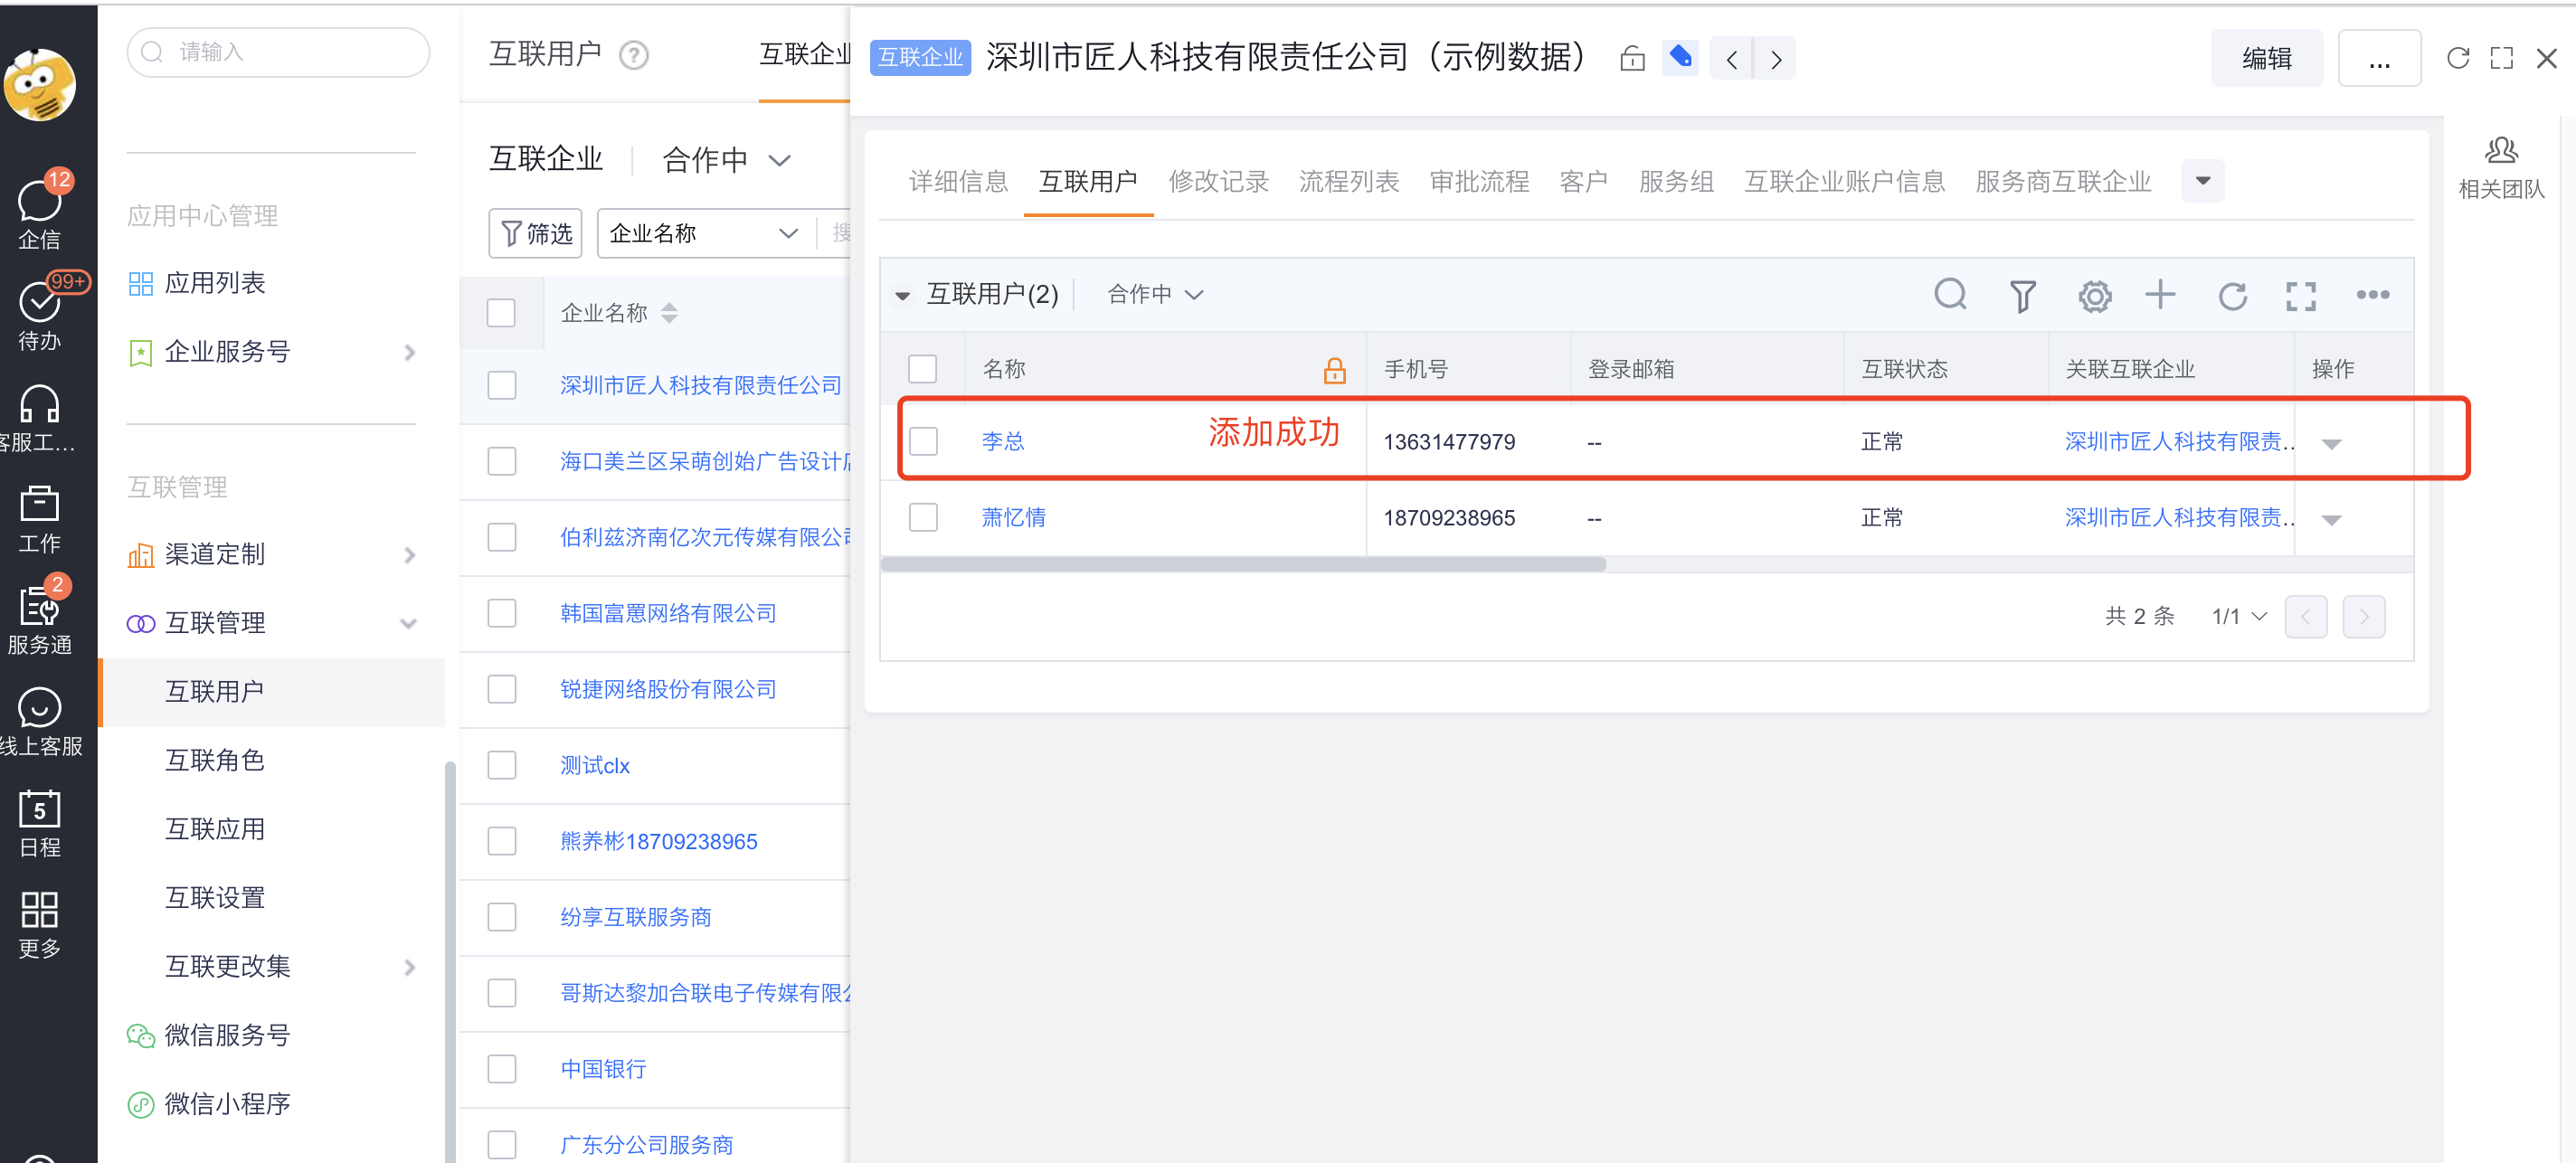Switch to the 审批流程 tab
This screenshot has height=1163, width=2576.
[x=1479, y=181]
